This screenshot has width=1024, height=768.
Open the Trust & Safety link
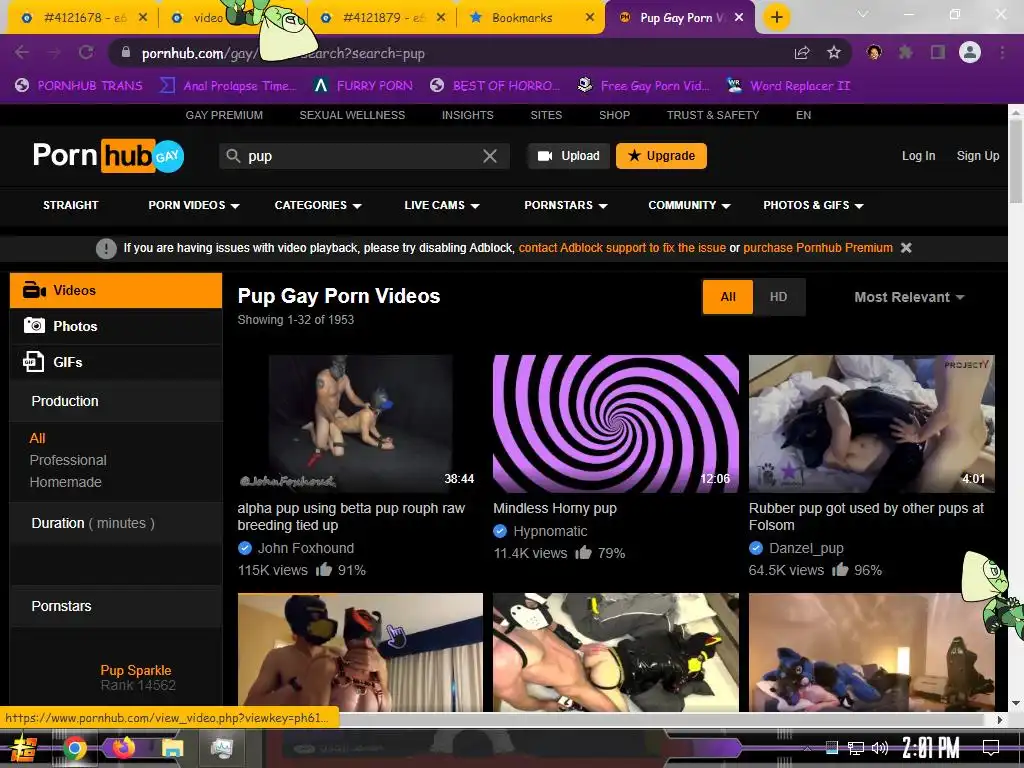[x=712, y=115]
